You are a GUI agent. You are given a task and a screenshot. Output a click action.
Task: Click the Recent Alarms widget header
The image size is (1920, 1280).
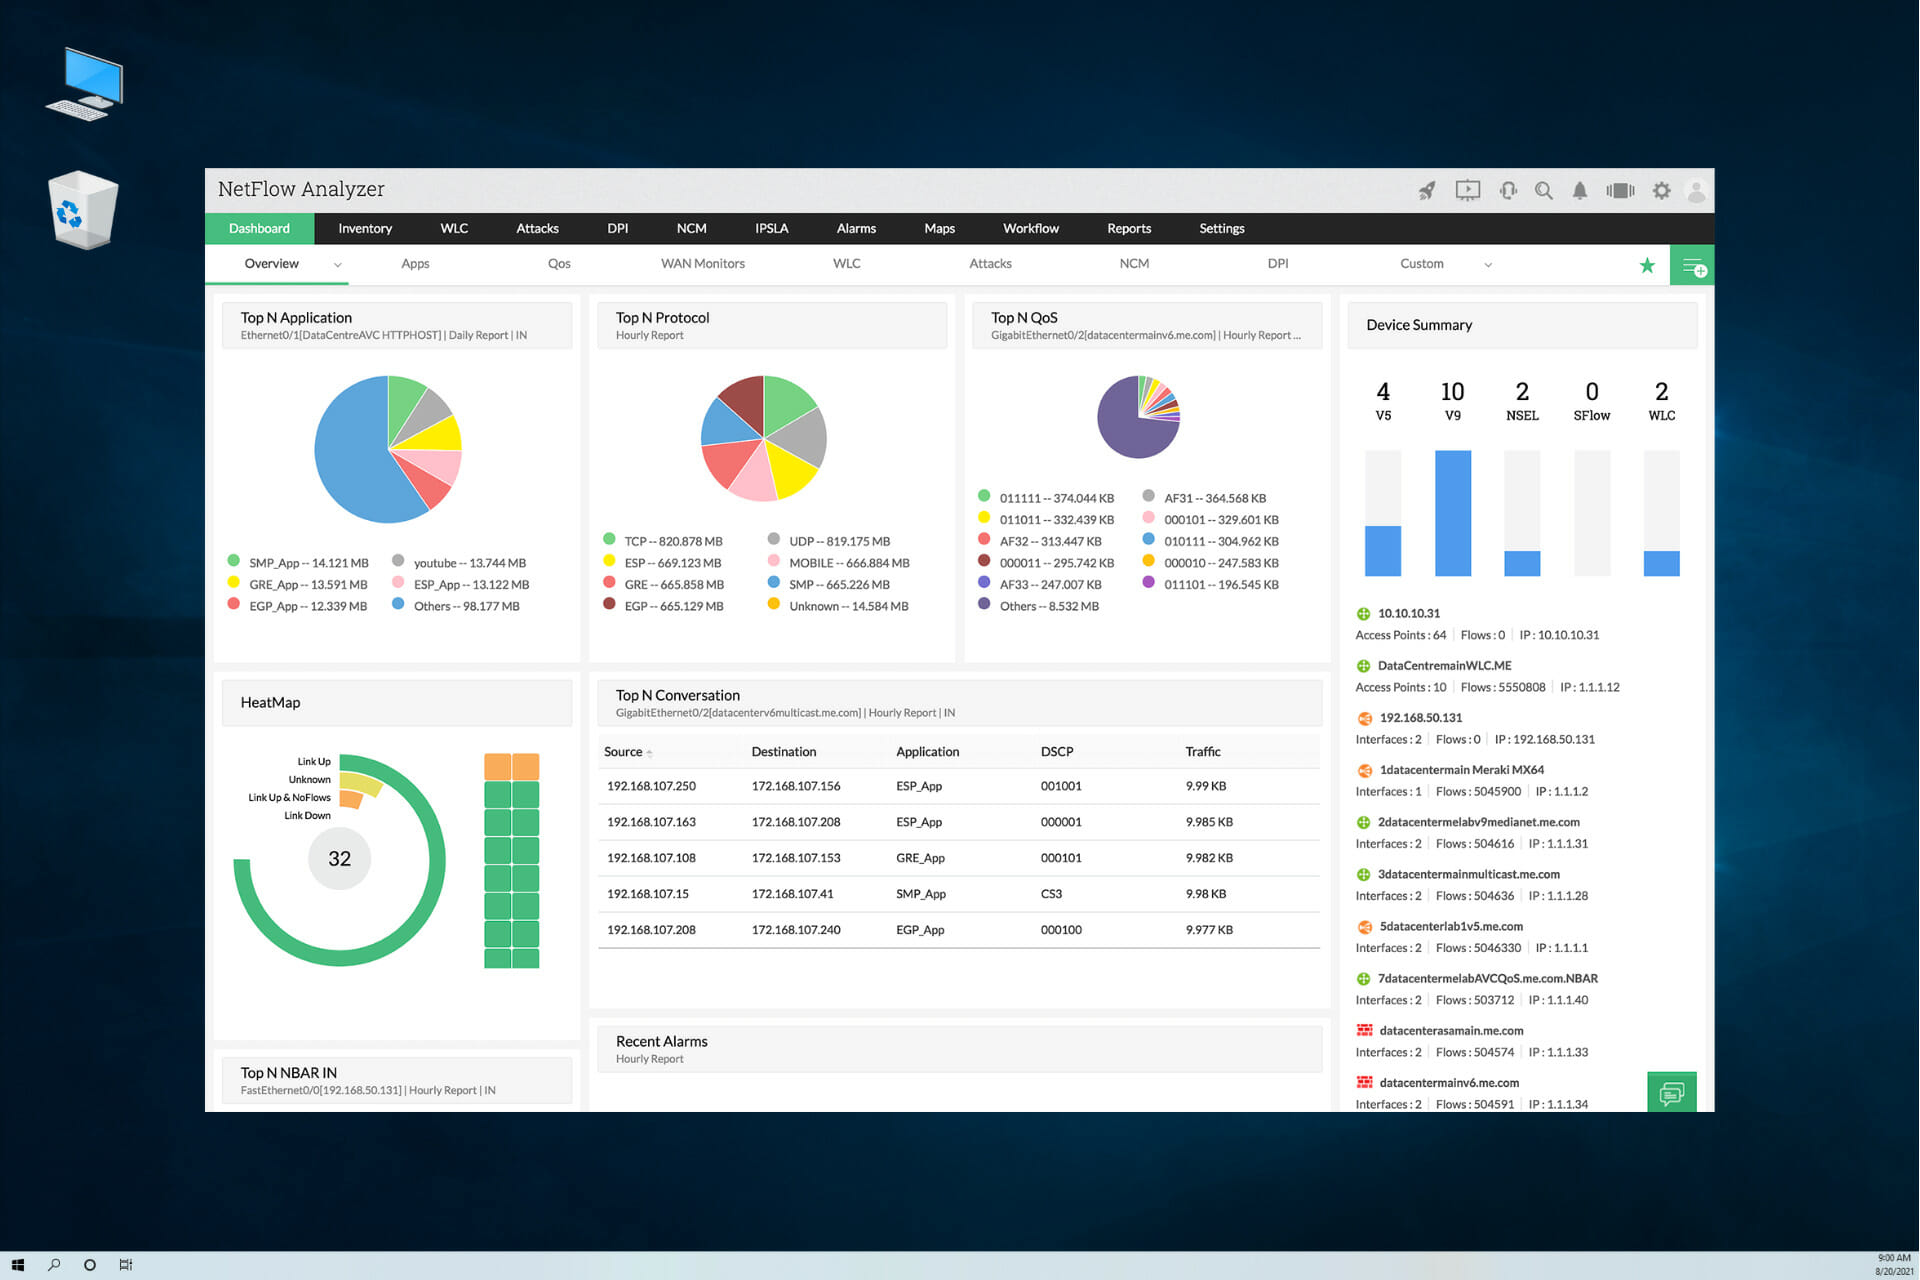tap(960, 1049)
